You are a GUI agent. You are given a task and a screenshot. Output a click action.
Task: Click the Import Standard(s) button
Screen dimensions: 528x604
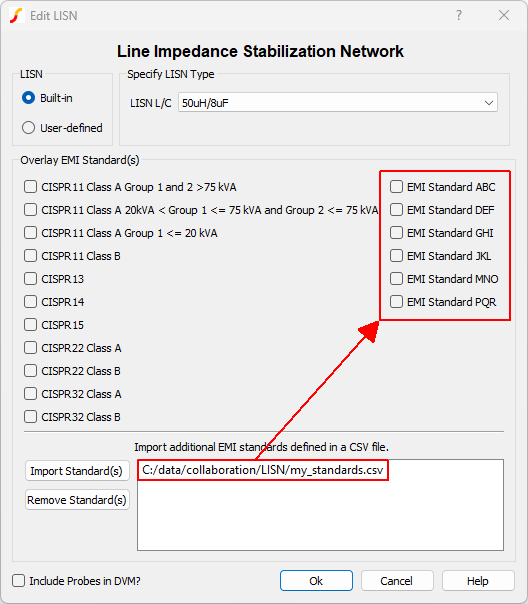coord(77,471)
